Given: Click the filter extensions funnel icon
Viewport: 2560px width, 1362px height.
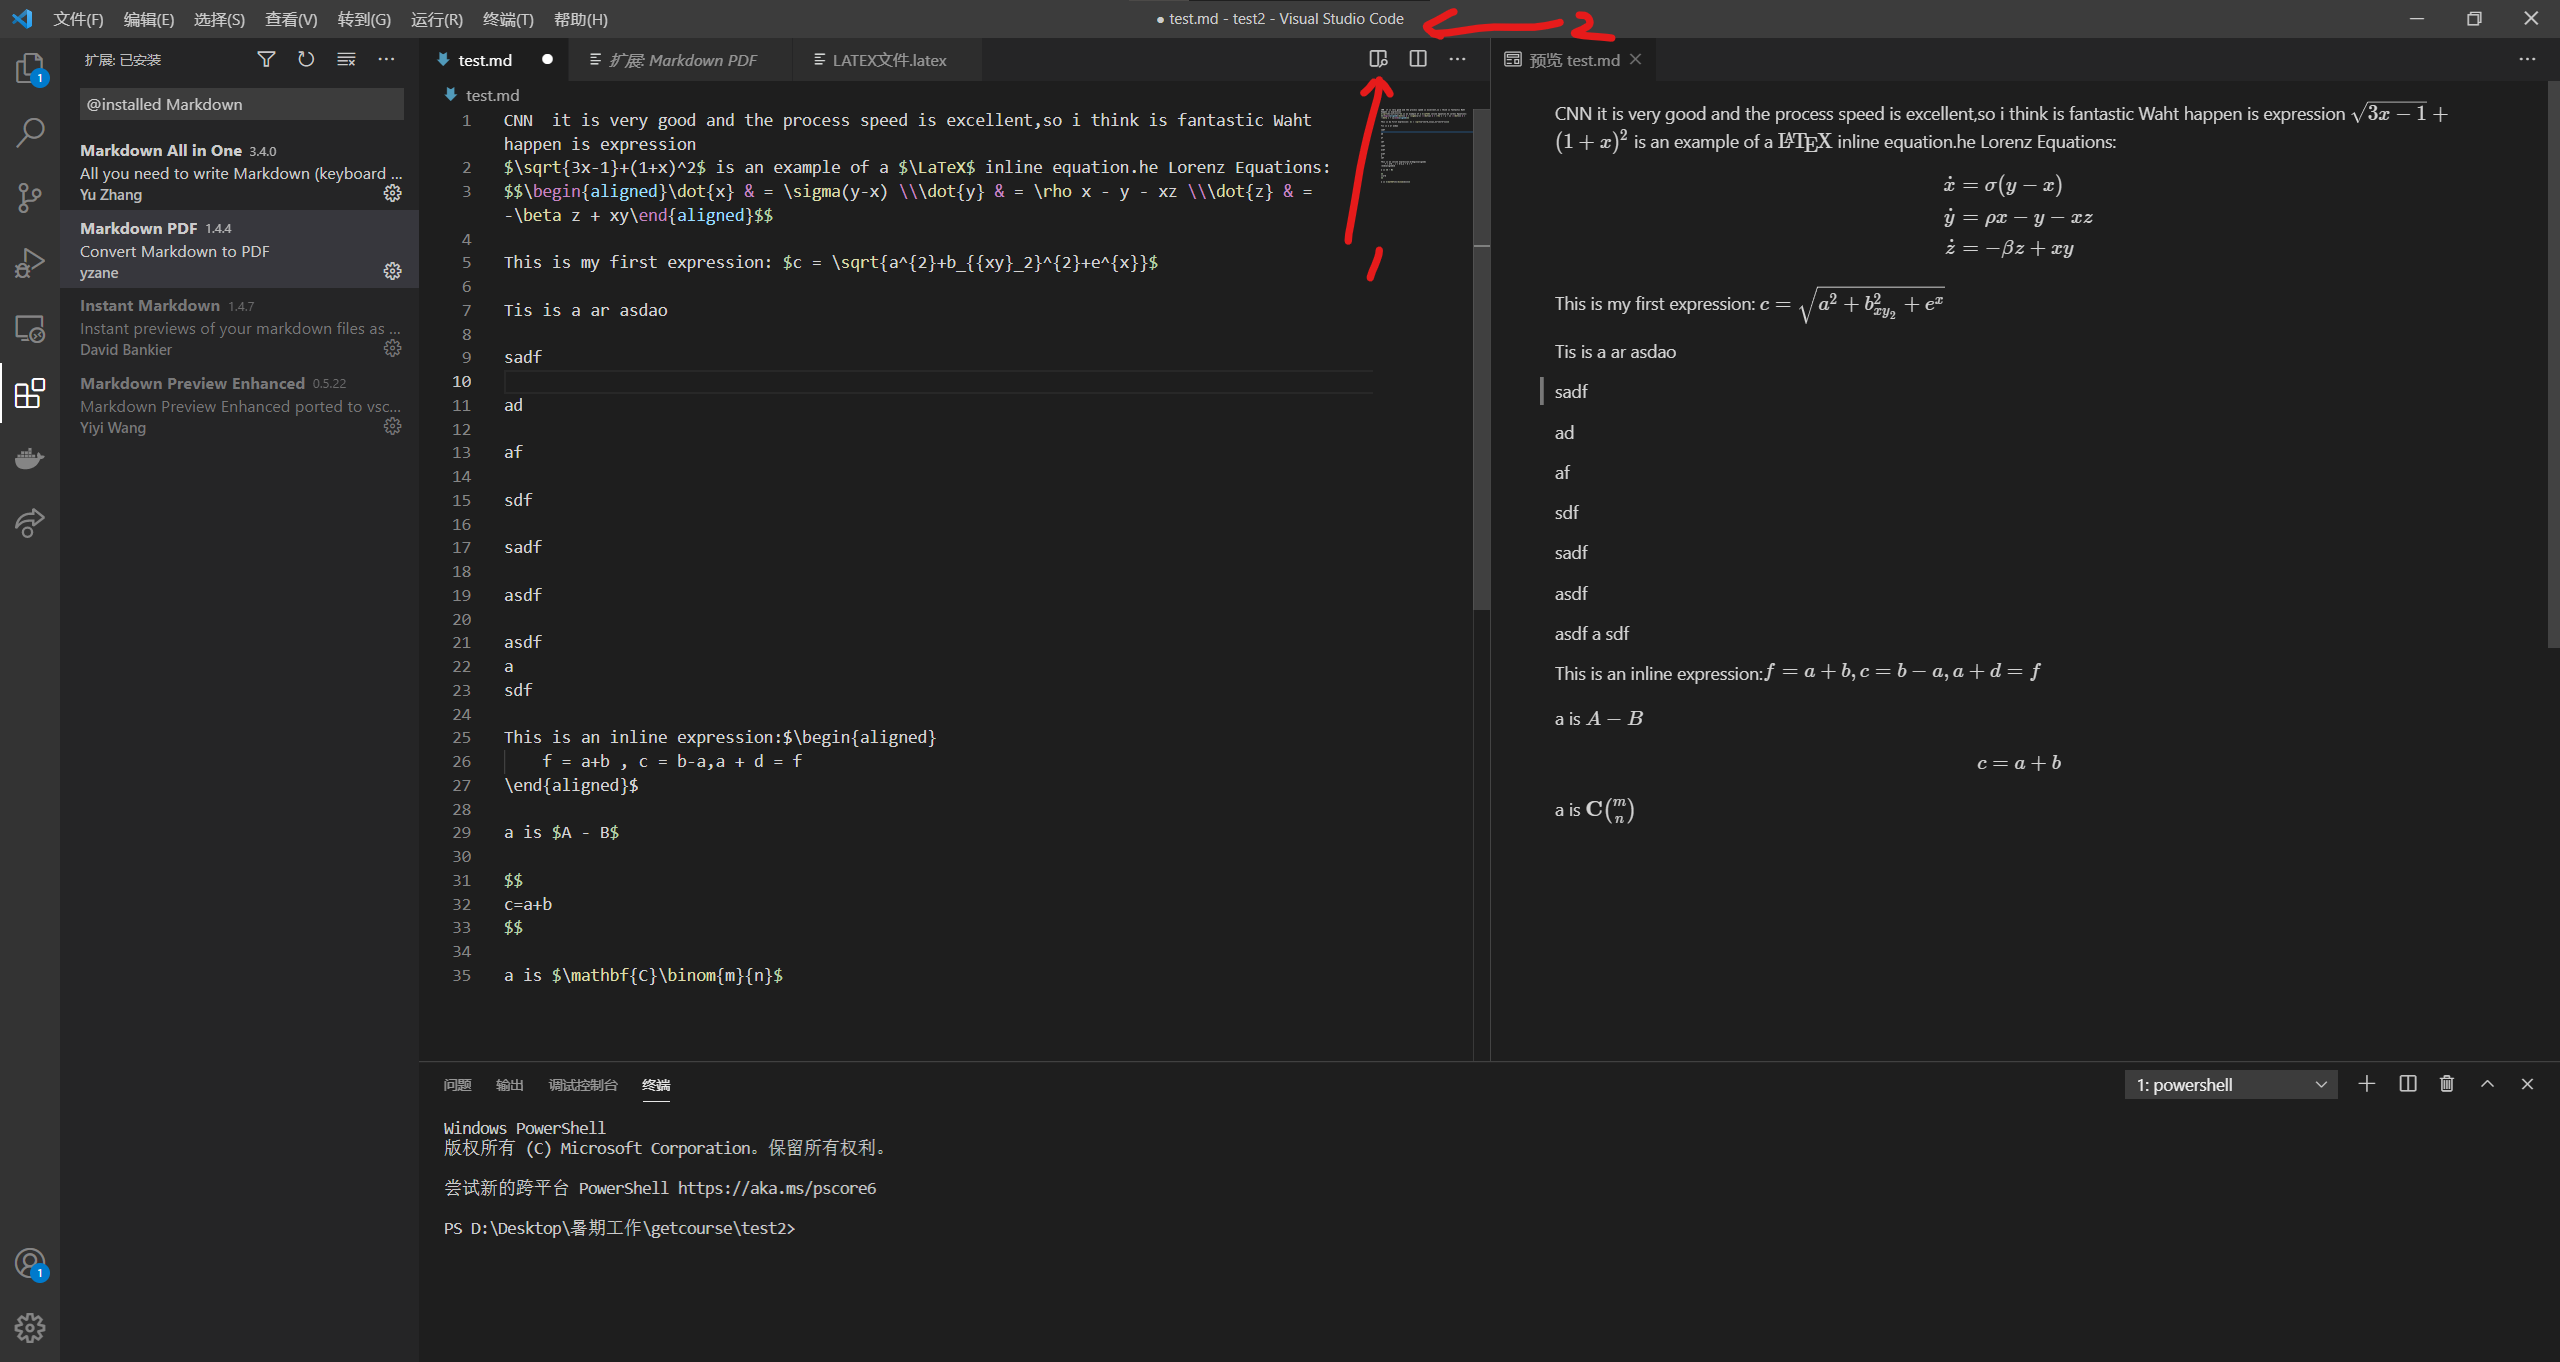Looking at the screenshot, I should (266, 60).
